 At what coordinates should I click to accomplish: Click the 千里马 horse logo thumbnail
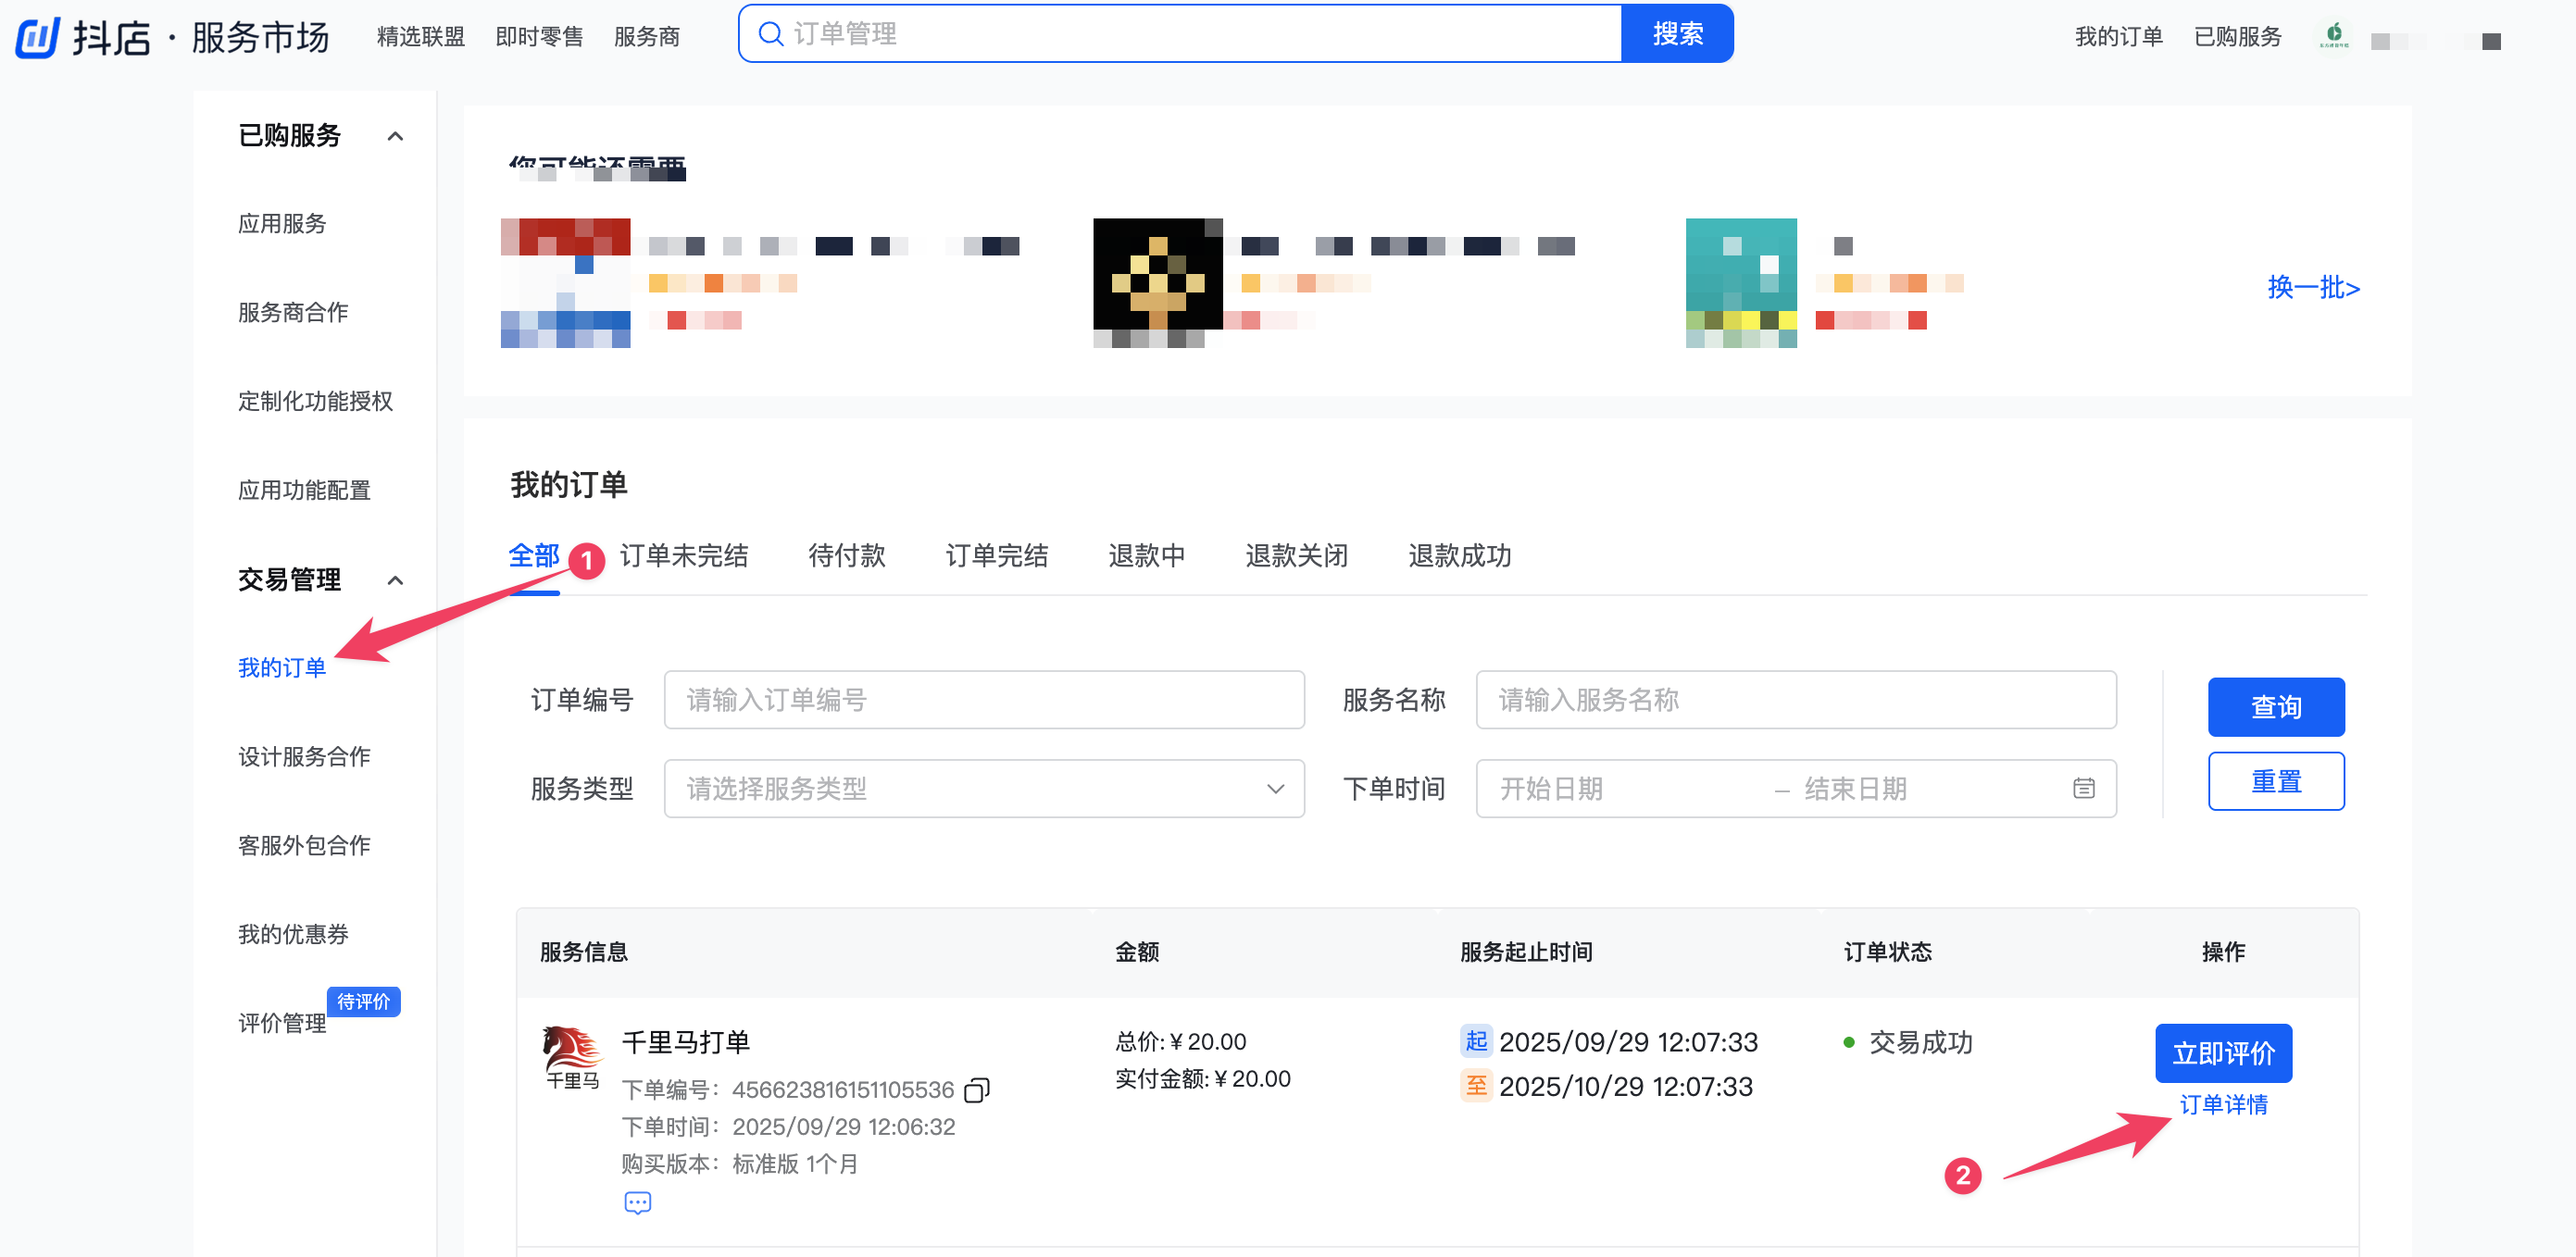[x=572, y=1057]
